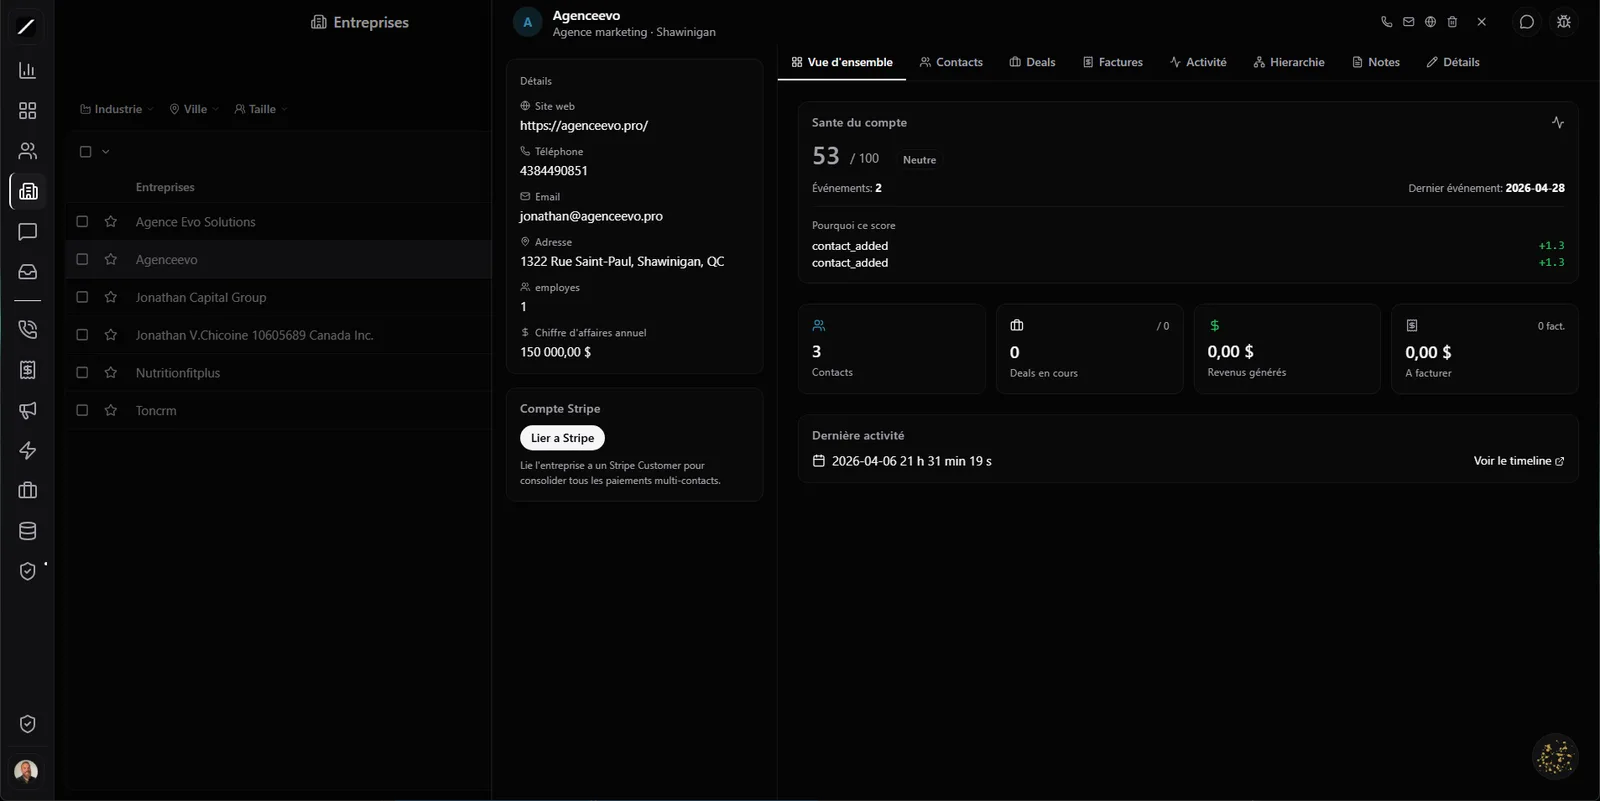Open the dashboard grid sidebar icon
The width and height of the screenshot is (1600, 801).
[28, 111]
